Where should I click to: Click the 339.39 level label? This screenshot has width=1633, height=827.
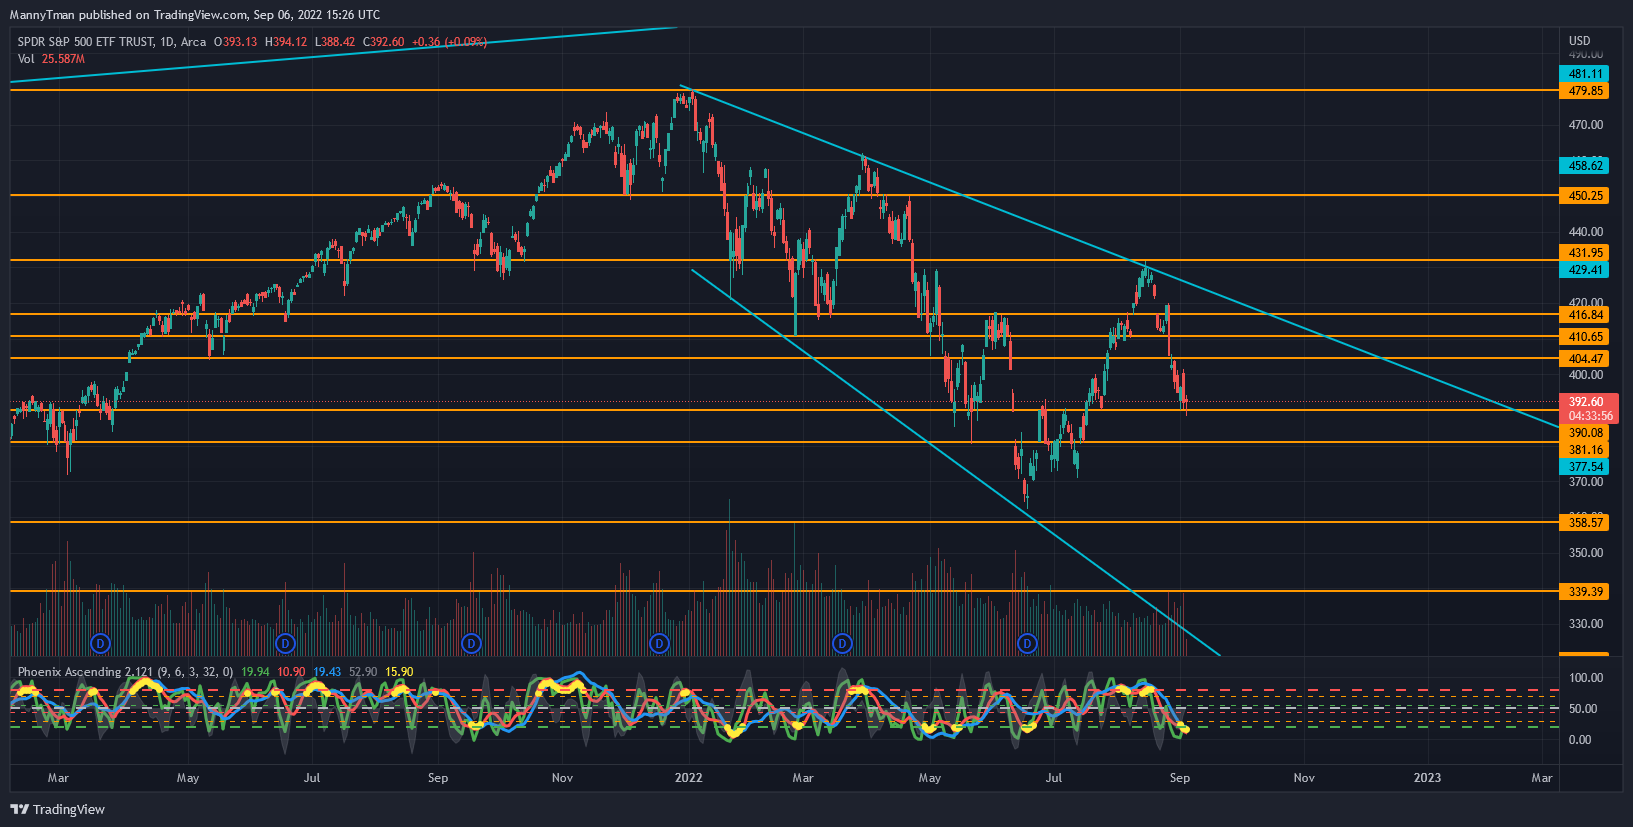pos(1585,592)
